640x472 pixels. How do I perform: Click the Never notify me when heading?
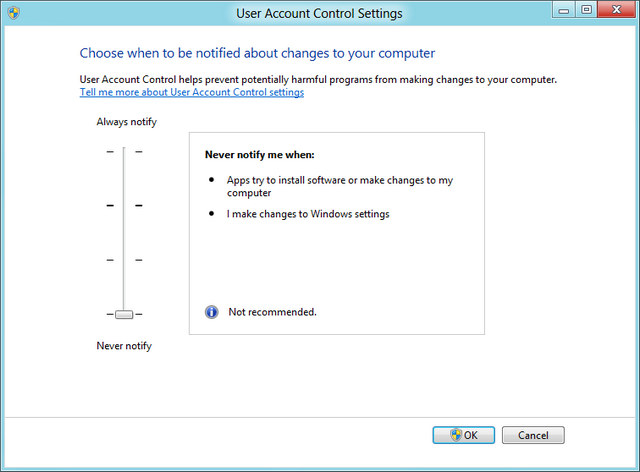click(x=260, y=155)
